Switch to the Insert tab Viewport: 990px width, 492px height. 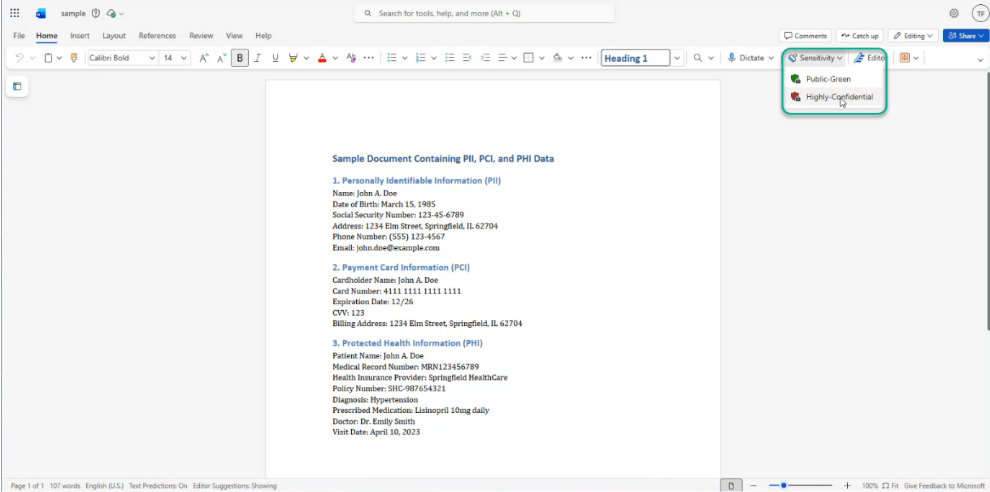(80, 36)
